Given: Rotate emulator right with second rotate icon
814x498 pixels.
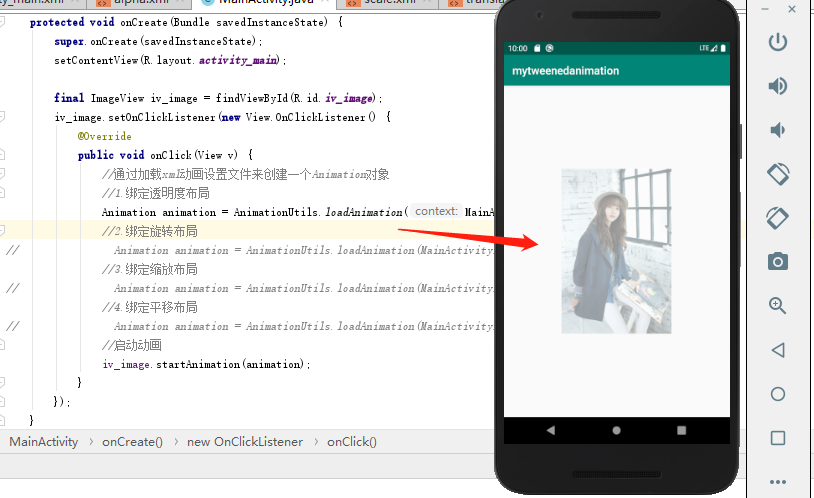Looking at the screenshot, I should click(x=778, y=218).
